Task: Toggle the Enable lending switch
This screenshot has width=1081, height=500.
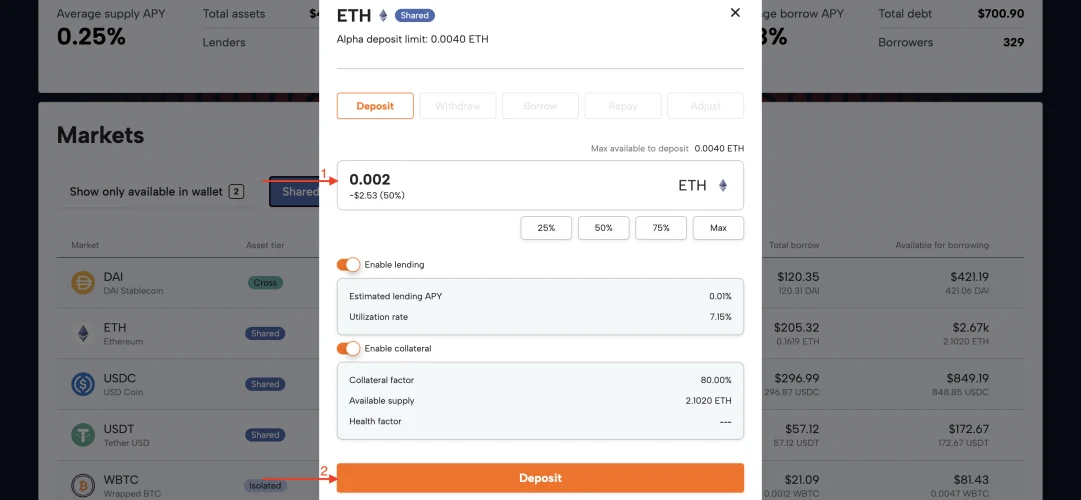Action: click(x=348, y=265)
